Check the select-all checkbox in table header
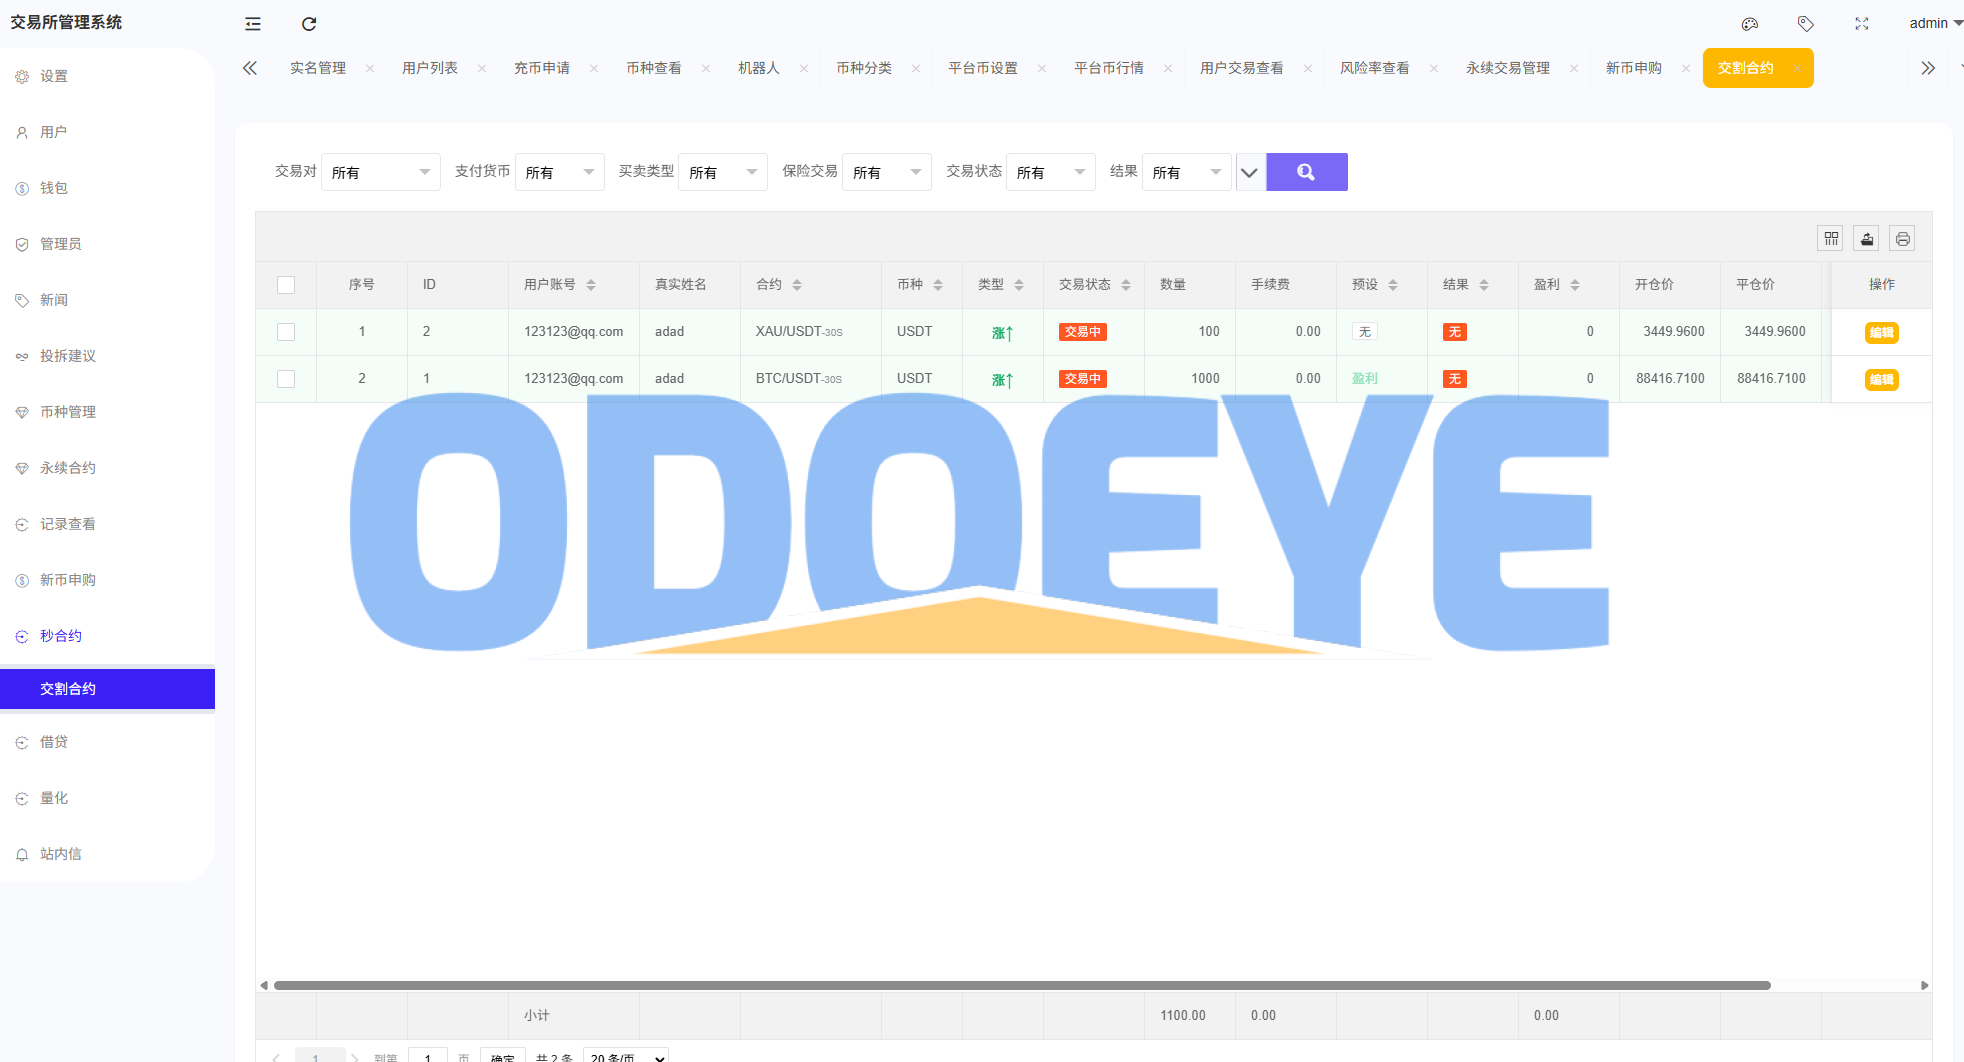Viewport: 1964px width, 1062px height. (x=286, y=284)
